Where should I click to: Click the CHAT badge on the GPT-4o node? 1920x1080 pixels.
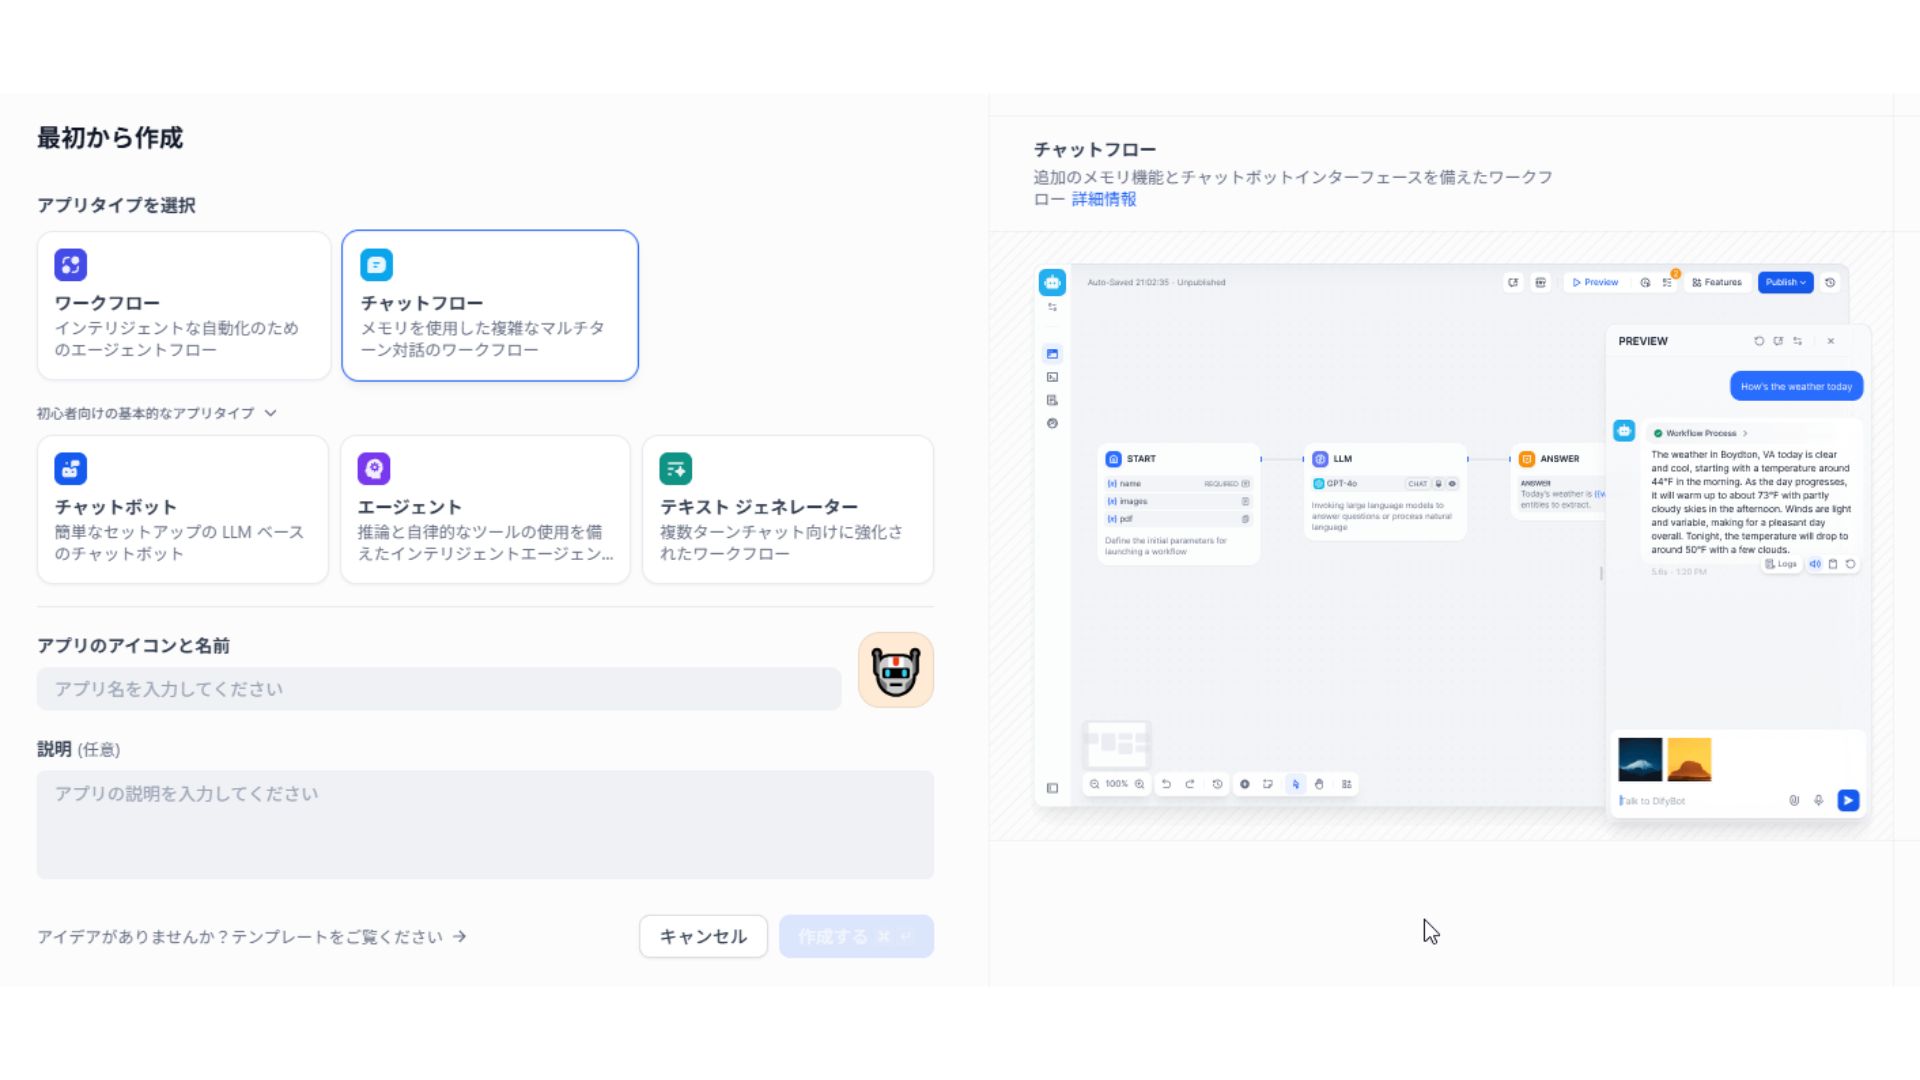pyautogui.click(x=1417, y=483)
